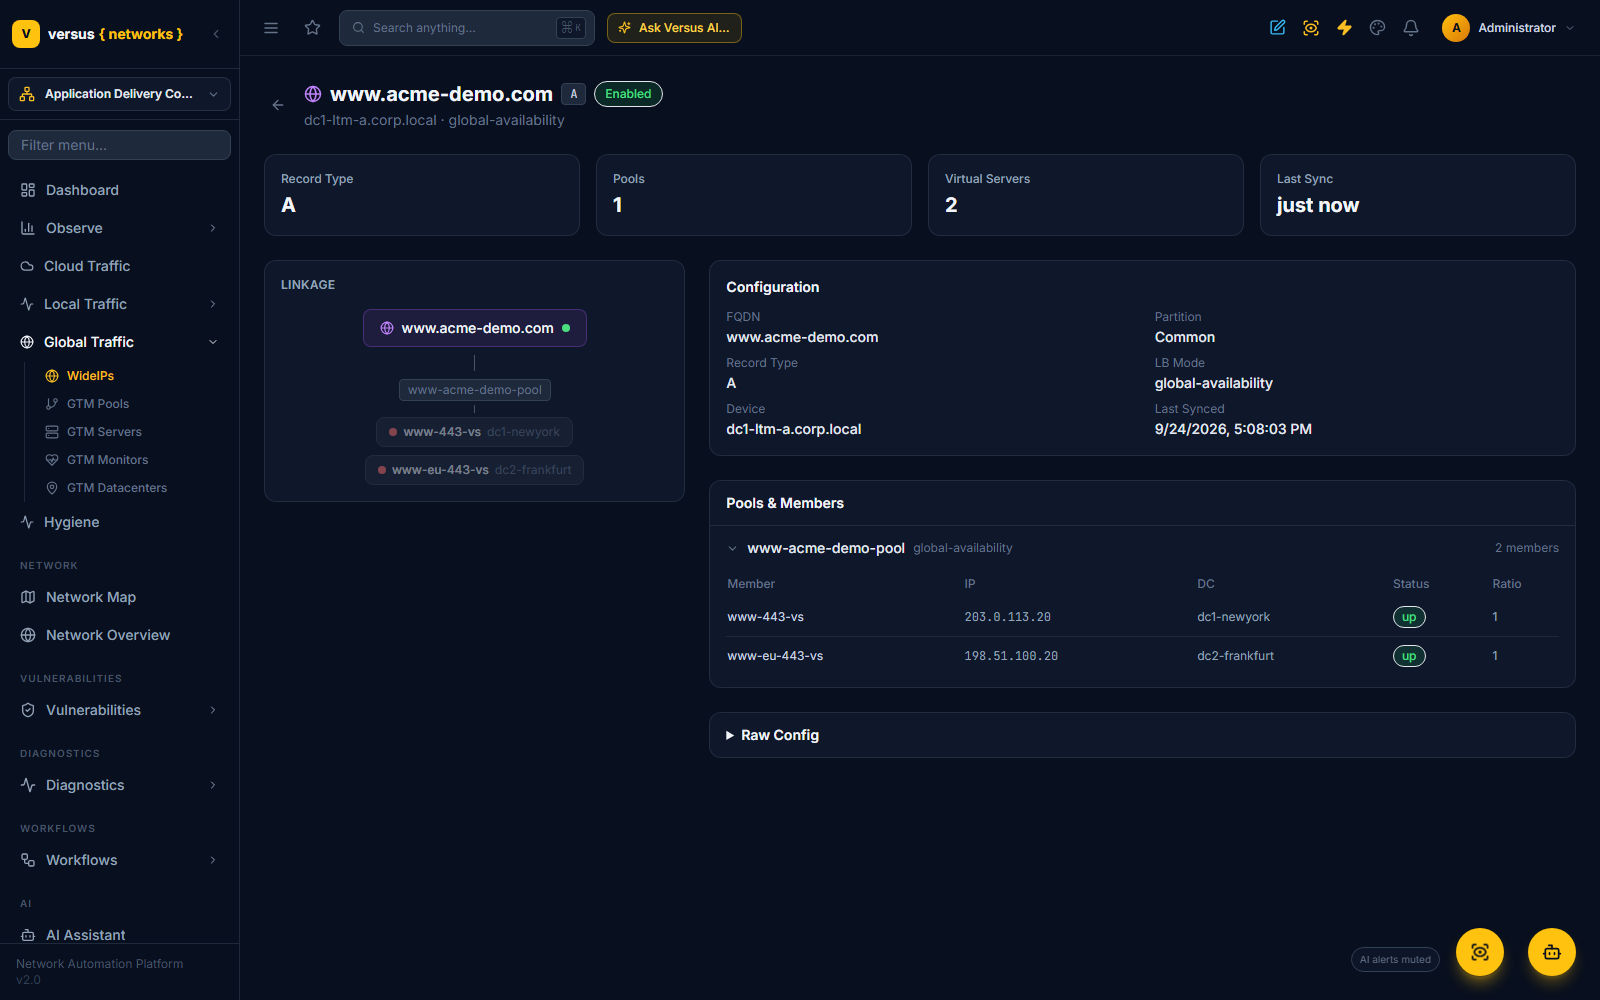Select the www-acme-demo-pool linkage node
1600x1000 pixels.
click(x=475, y=390)
